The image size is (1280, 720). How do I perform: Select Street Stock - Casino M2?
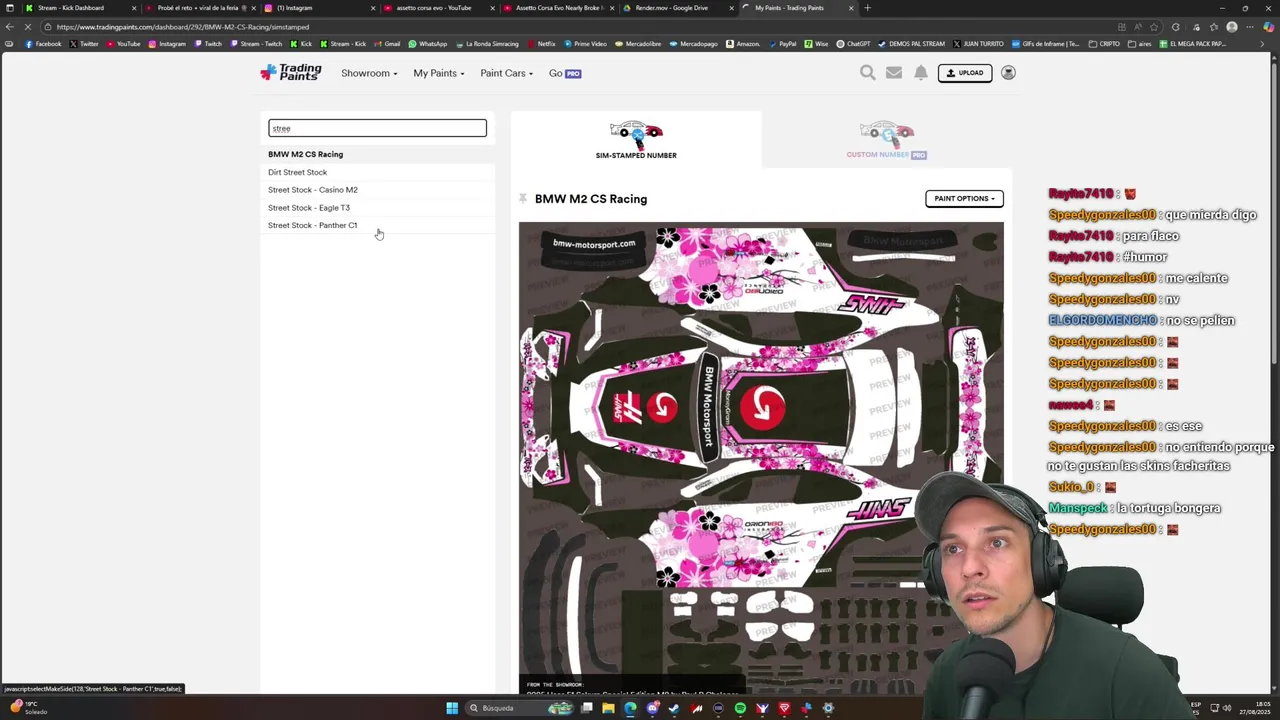[312, 190]
